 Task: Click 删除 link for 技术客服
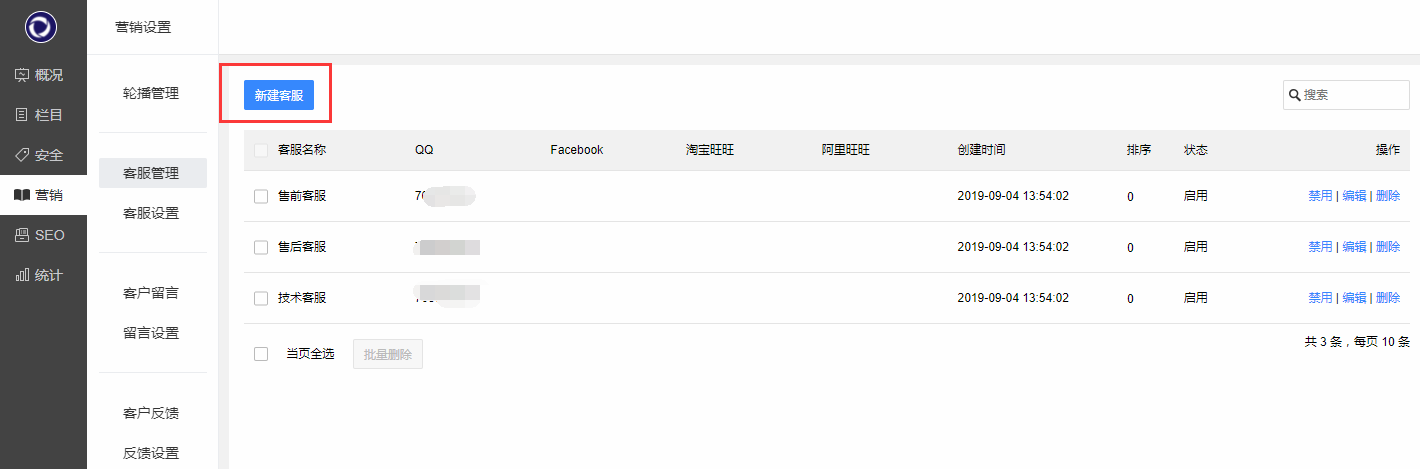coord(1388,298)
